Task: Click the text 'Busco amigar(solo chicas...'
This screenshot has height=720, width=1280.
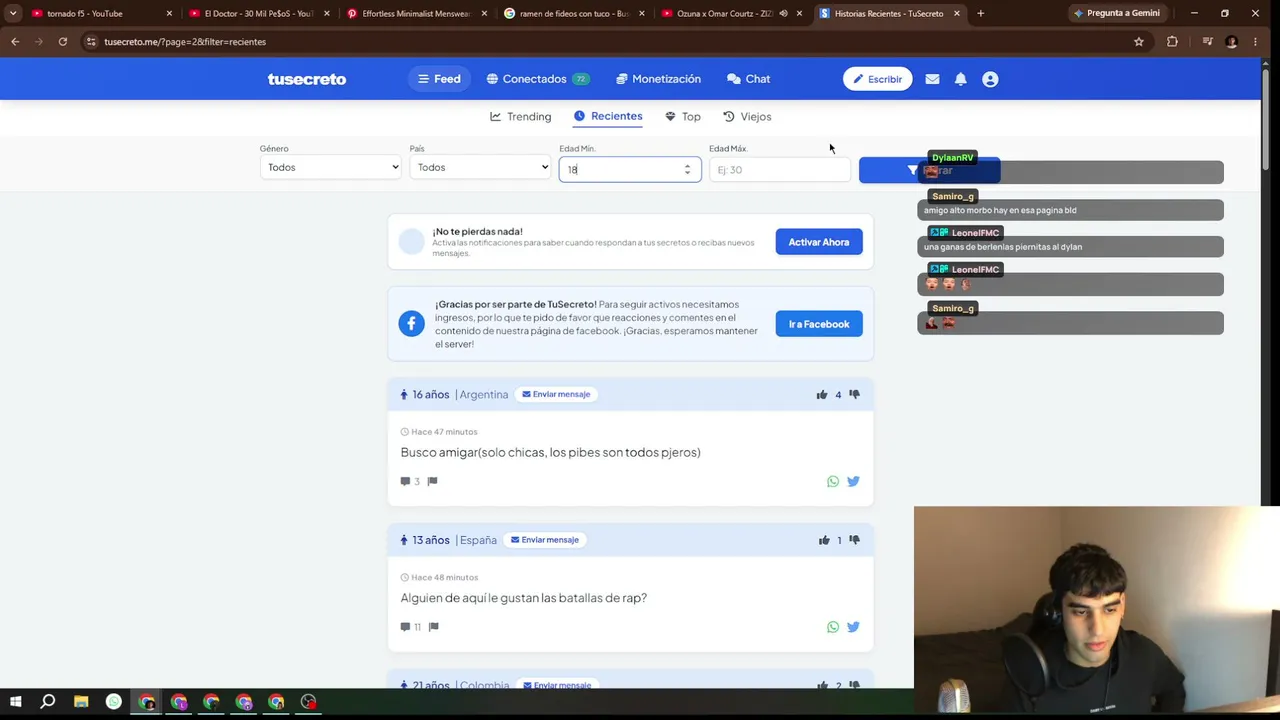Action: (x=550, y=452)
